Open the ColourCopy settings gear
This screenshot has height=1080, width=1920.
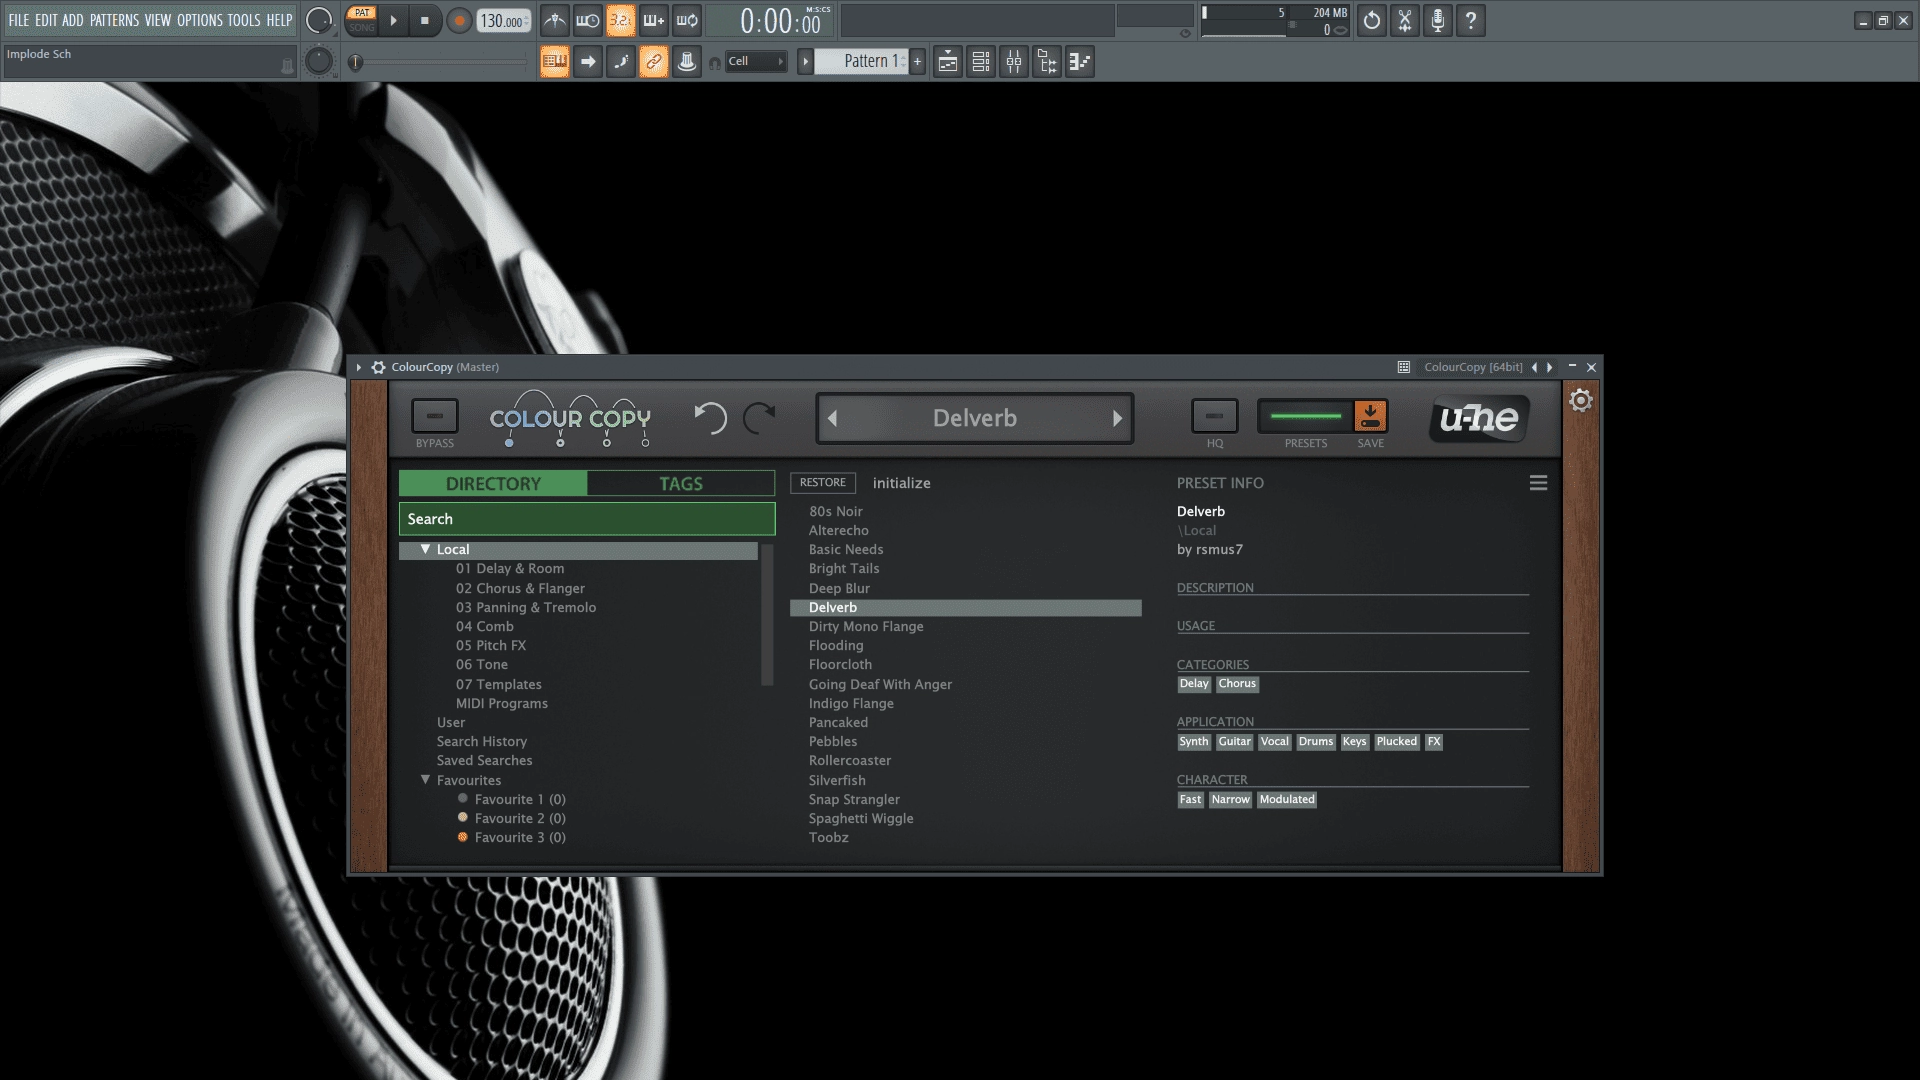(1581, 401)
